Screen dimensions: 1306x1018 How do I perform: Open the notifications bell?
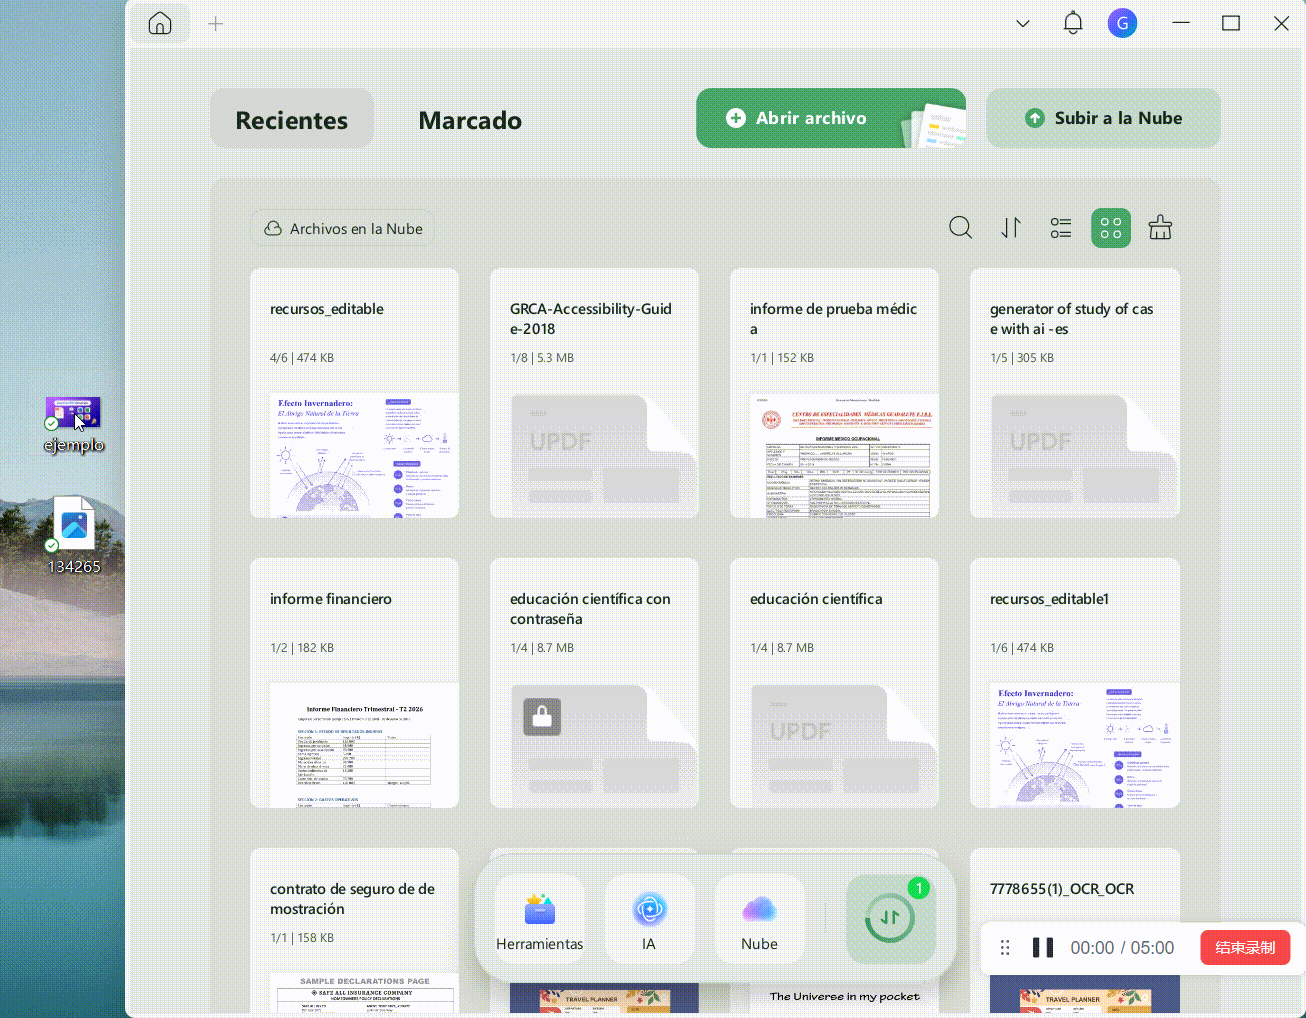(1073, 23)
